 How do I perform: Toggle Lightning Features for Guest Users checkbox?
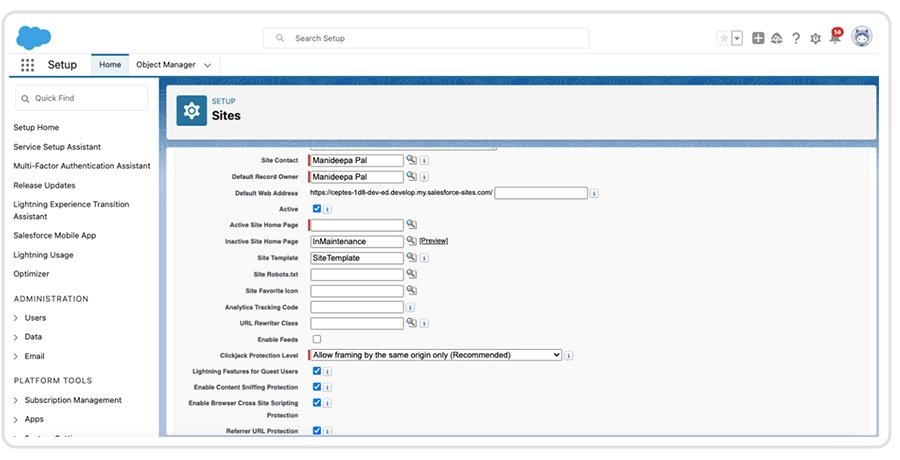(x=317, y=371)
